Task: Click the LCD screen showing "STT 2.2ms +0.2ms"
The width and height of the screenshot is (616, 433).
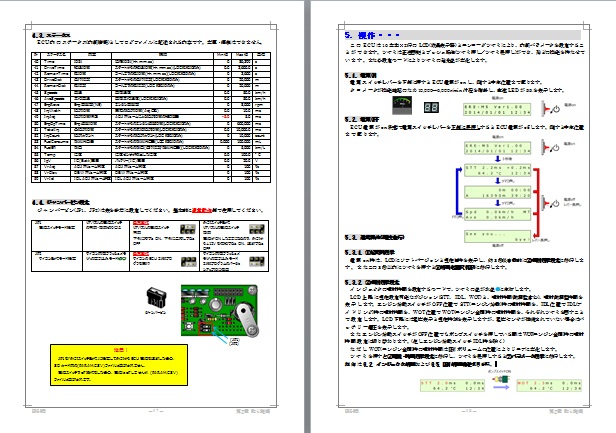Action: tap(497, 170)
